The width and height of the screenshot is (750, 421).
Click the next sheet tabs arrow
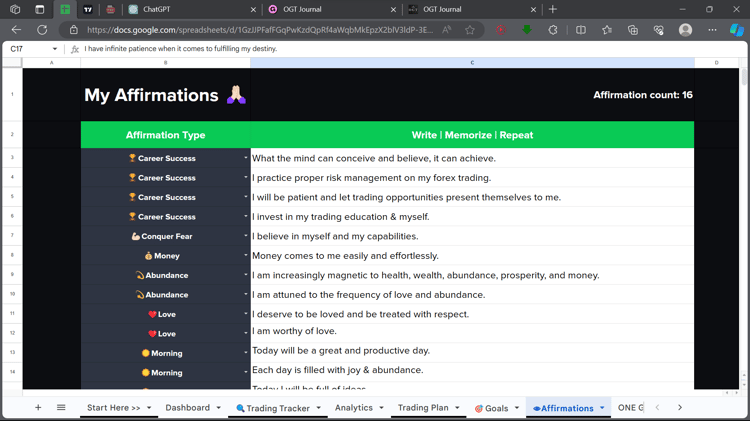coord(680,408)
